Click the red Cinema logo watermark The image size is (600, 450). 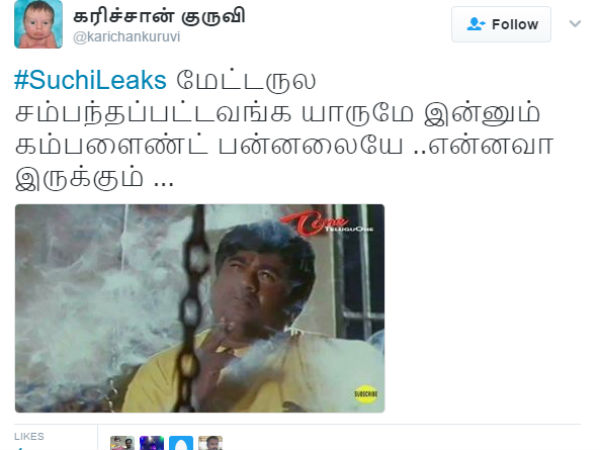tap(326, 223)
